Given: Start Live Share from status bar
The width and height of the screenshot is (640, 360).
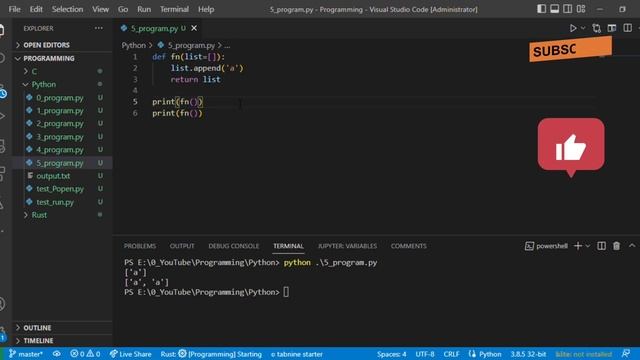Looking at the screenshot, I should click(x=131, y=354).
